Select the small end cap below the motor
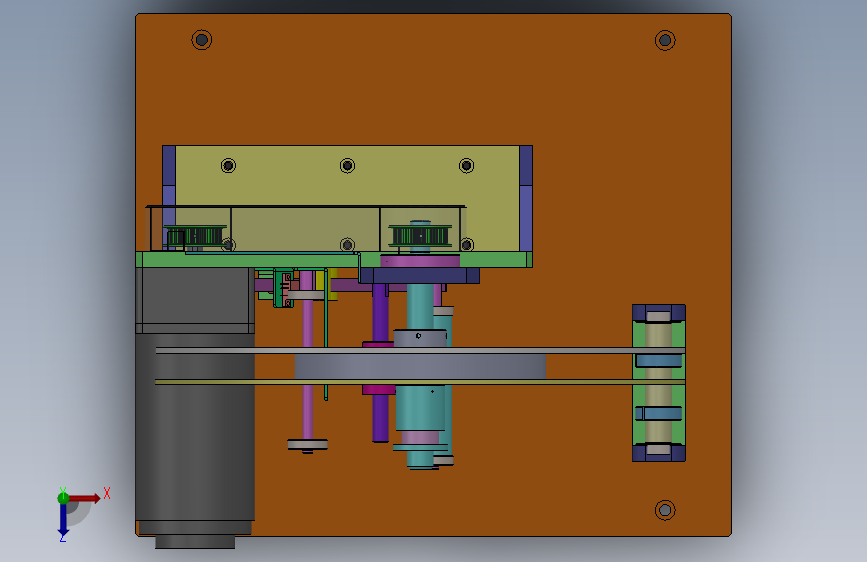The width and height of the screenshot is (867, 562). pyautogui.click(x=195, y=542)
